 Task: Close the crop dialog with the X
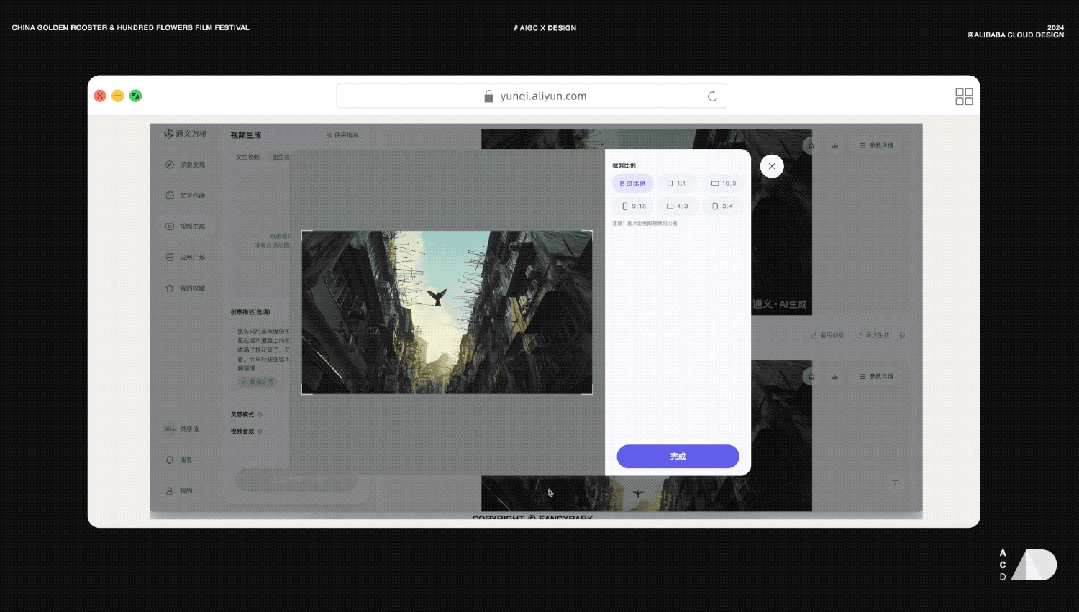pyautogui.click(x=771, y=166)
